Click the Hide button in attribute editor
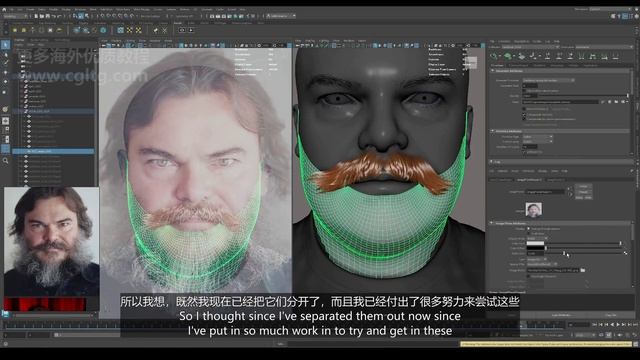 click(588, 197)
